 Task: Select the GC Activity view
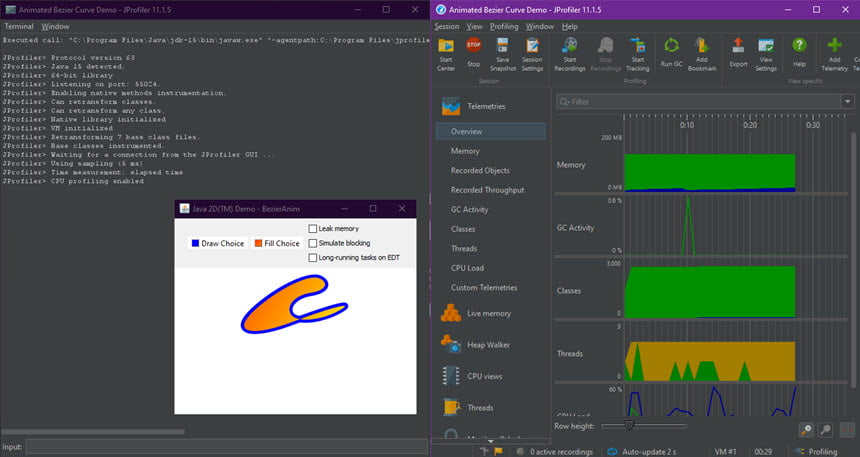(469, 210)
